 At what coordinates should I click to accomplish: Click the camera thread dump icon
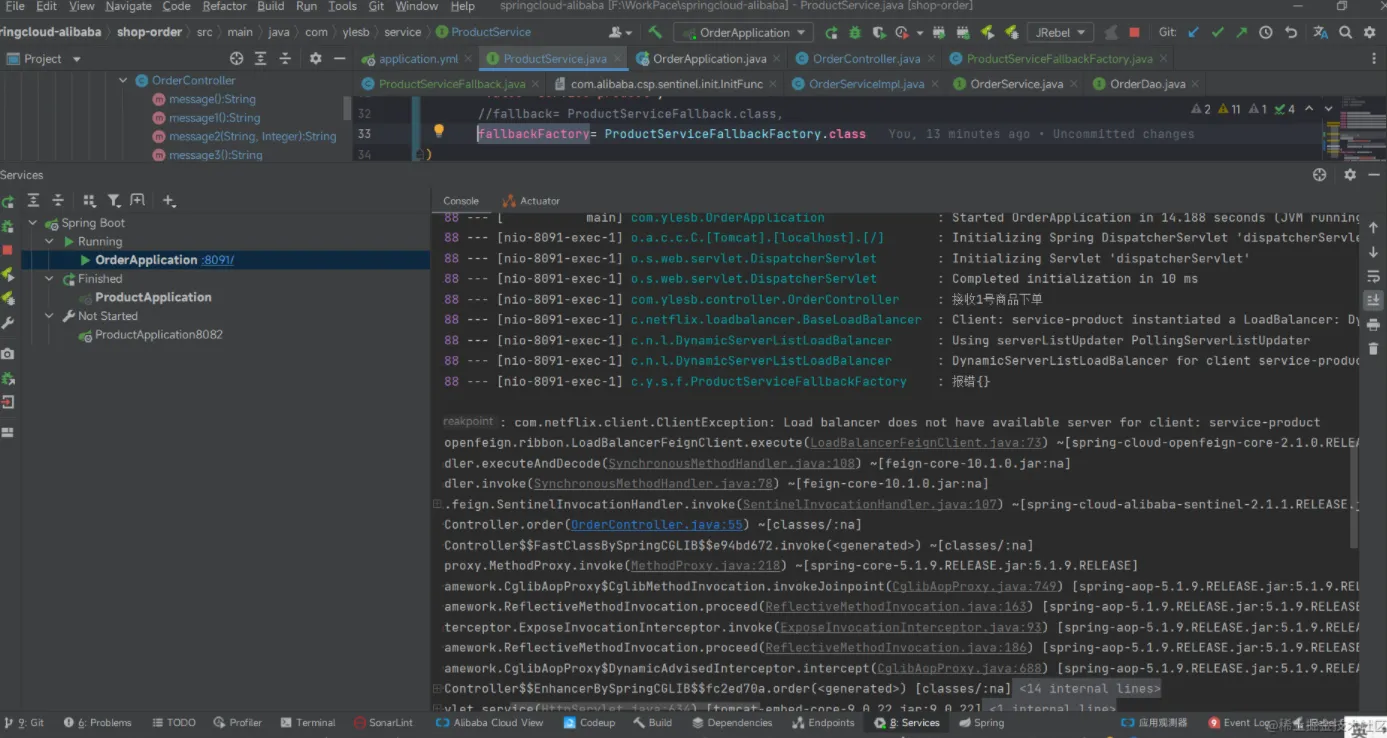point(8,354)
